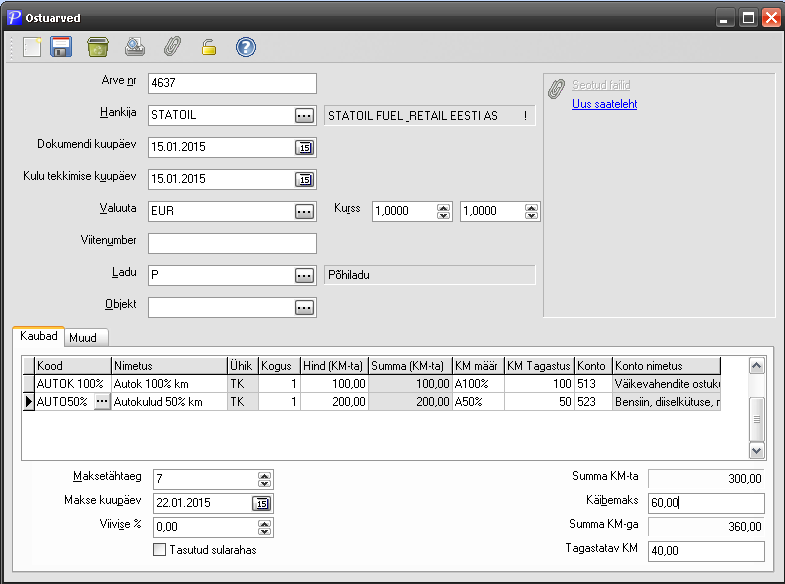
Task: Click the empty Viitenumber field
Action: (x=232, y=243)
